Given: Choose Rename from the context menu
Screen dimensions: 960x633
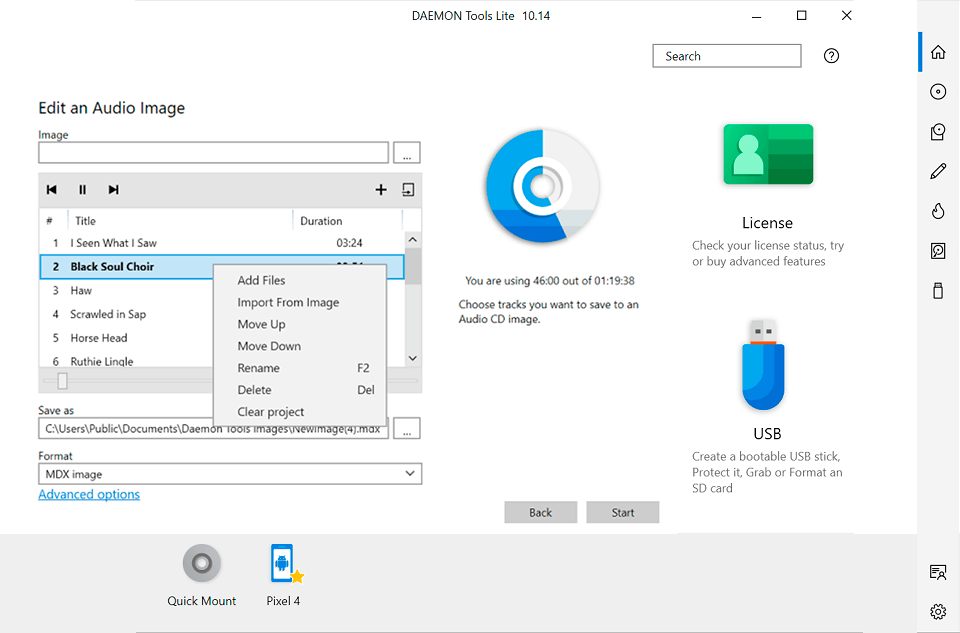Looking at the screenshot, I should pos(258,368).
